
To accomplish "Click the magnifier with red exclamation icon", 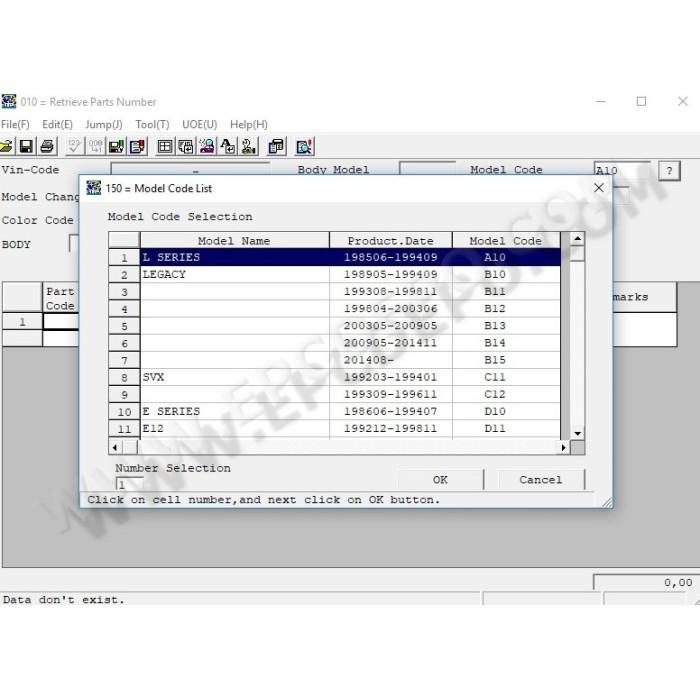I will (304, 146).
